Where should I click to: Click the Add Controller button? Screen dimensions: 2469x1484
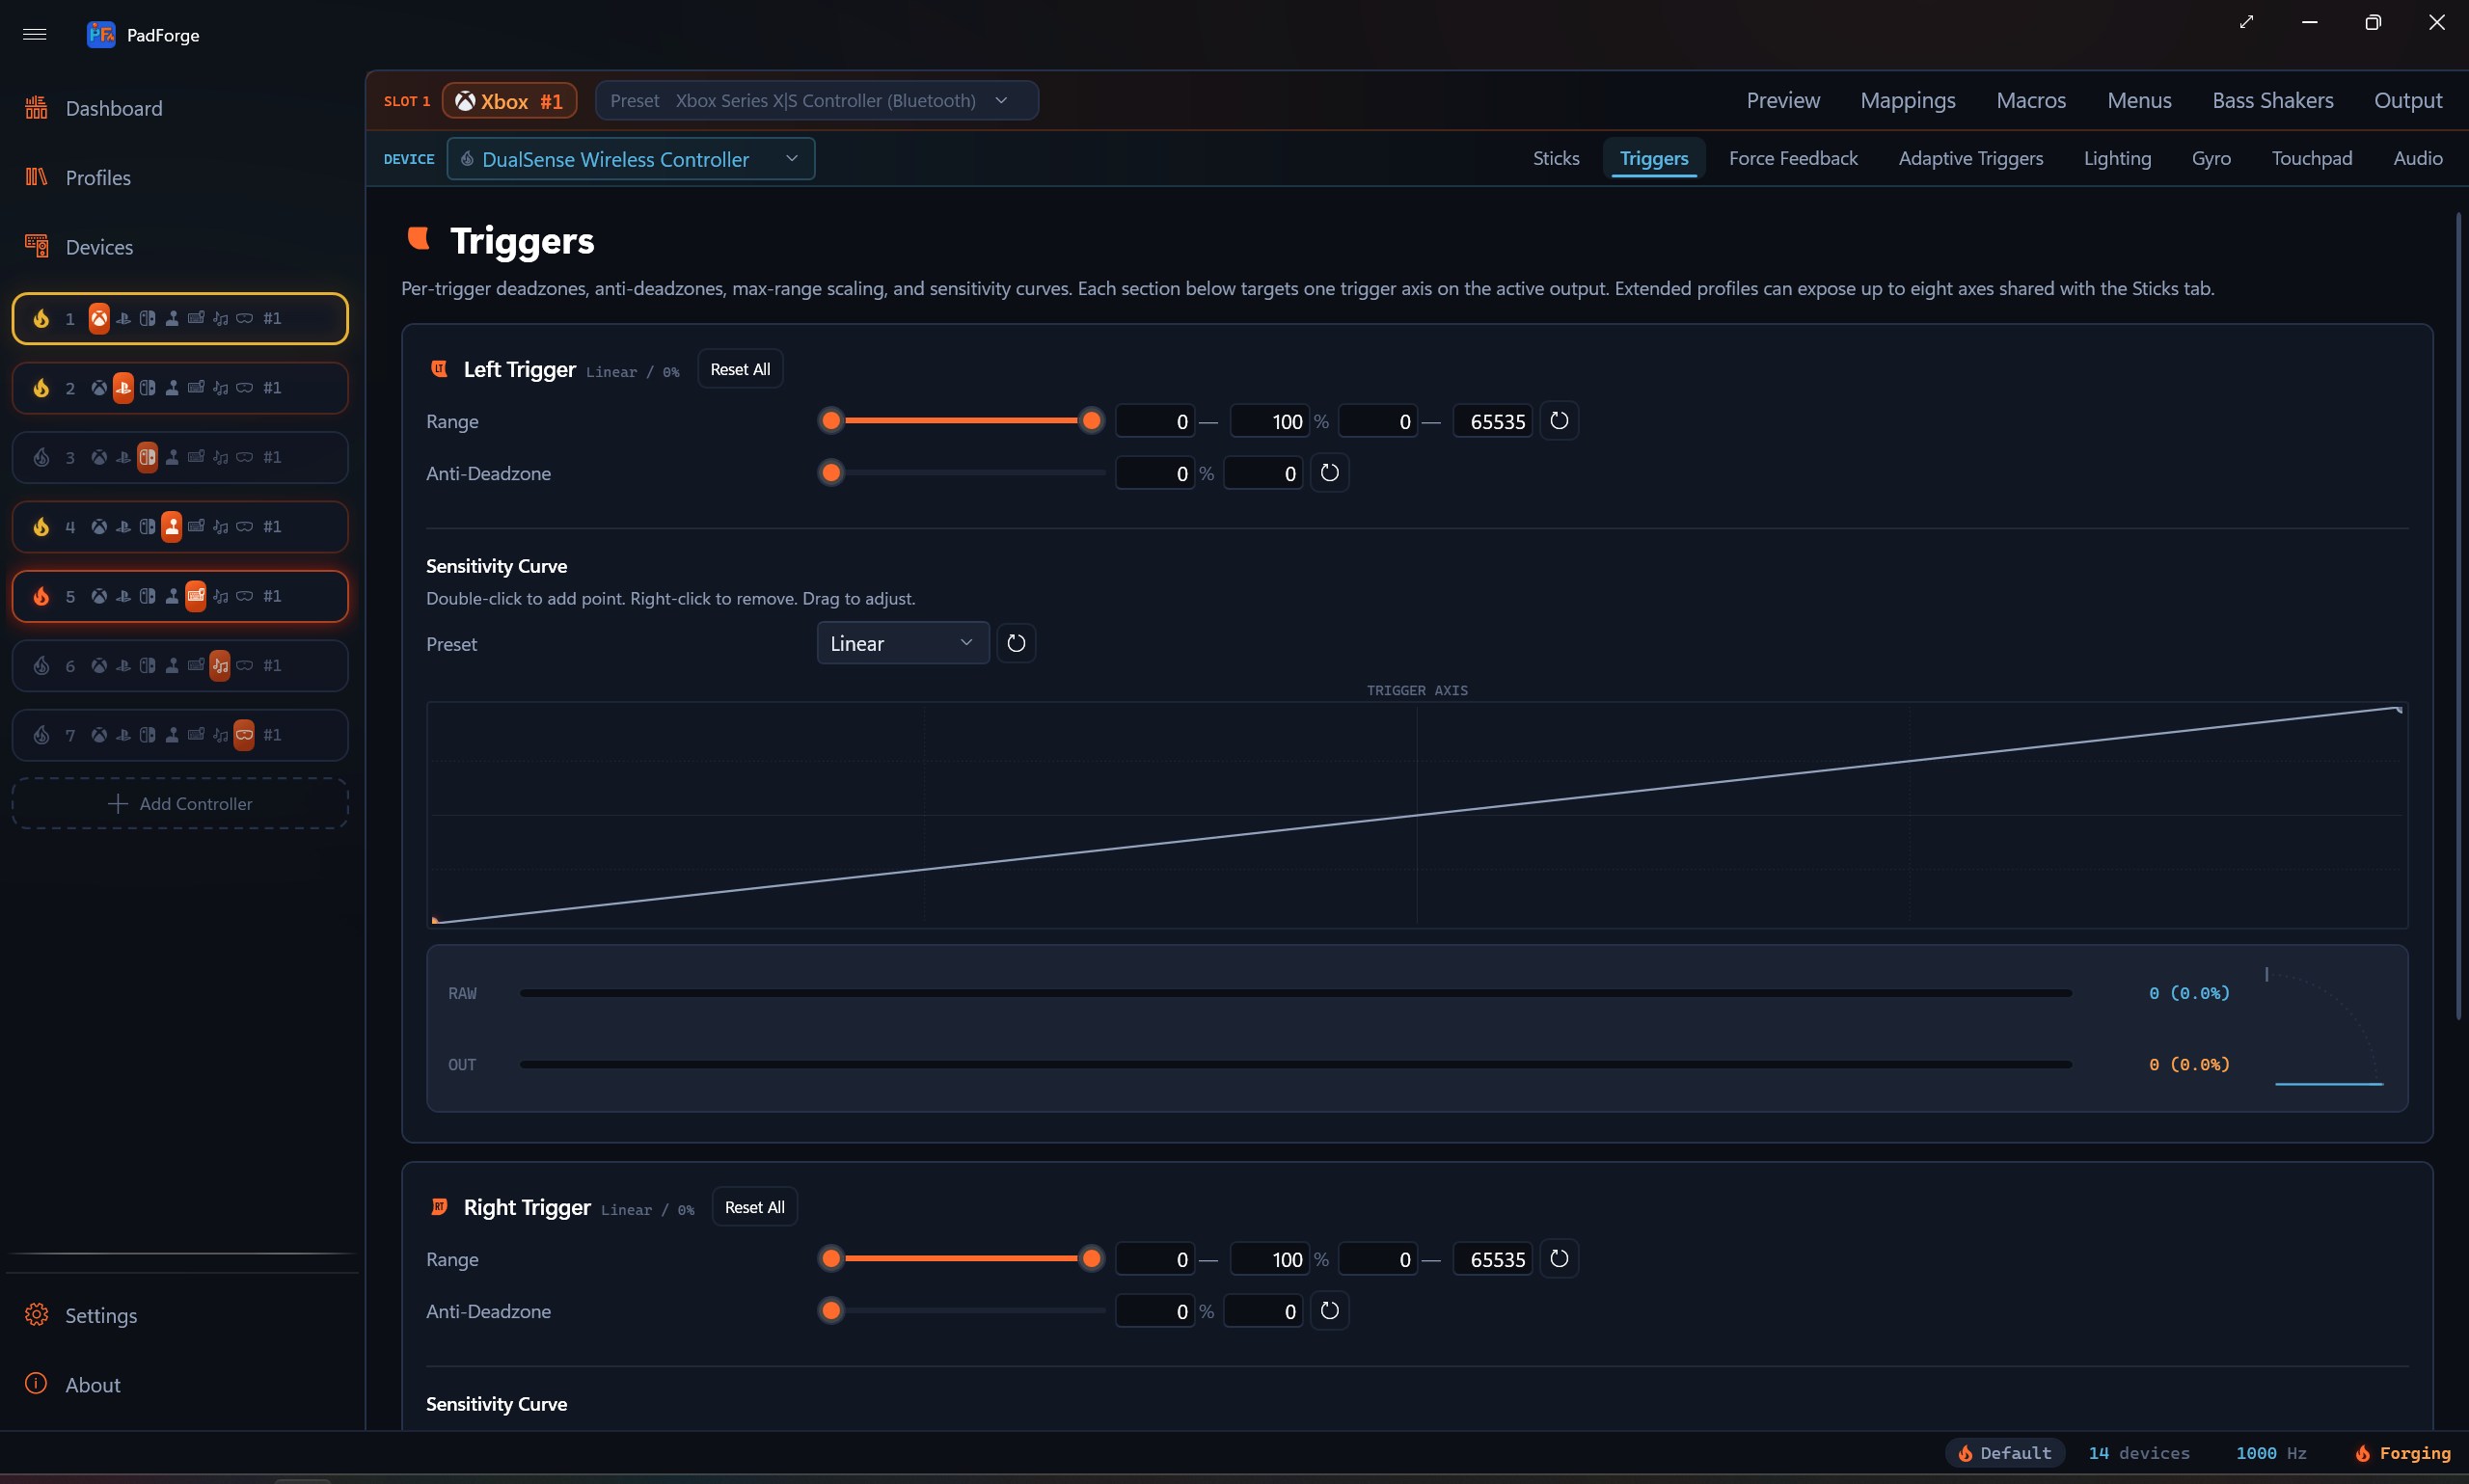(180, 804)
